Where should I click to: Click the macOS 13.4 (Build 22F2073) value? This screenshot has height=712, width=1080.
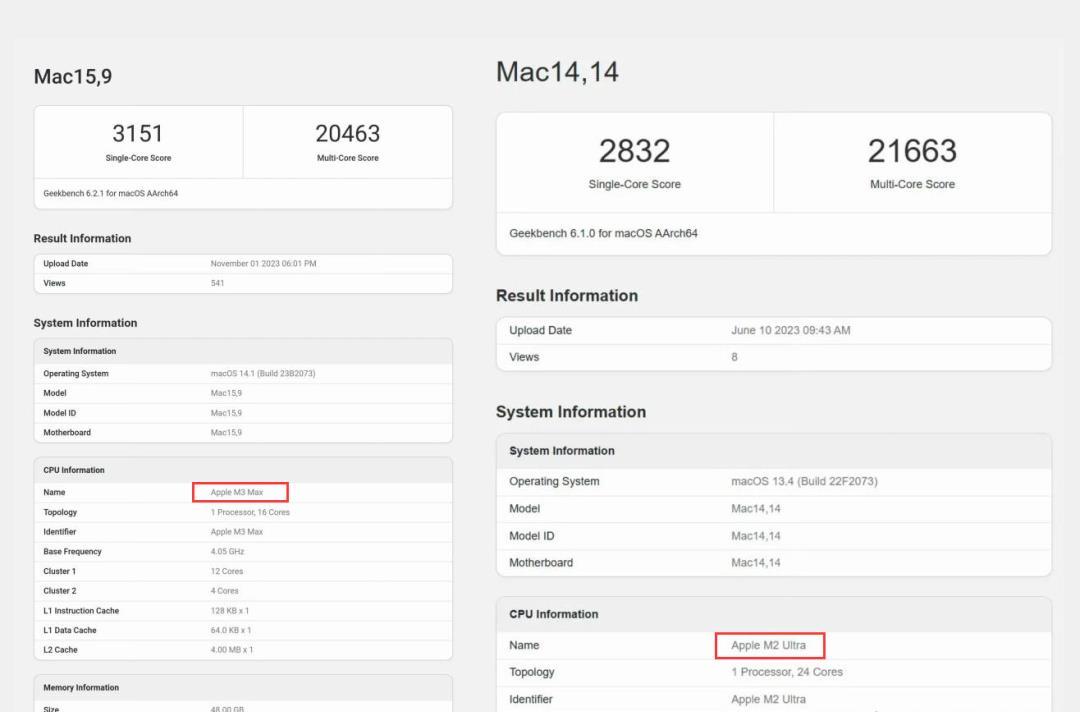point(804,481)
